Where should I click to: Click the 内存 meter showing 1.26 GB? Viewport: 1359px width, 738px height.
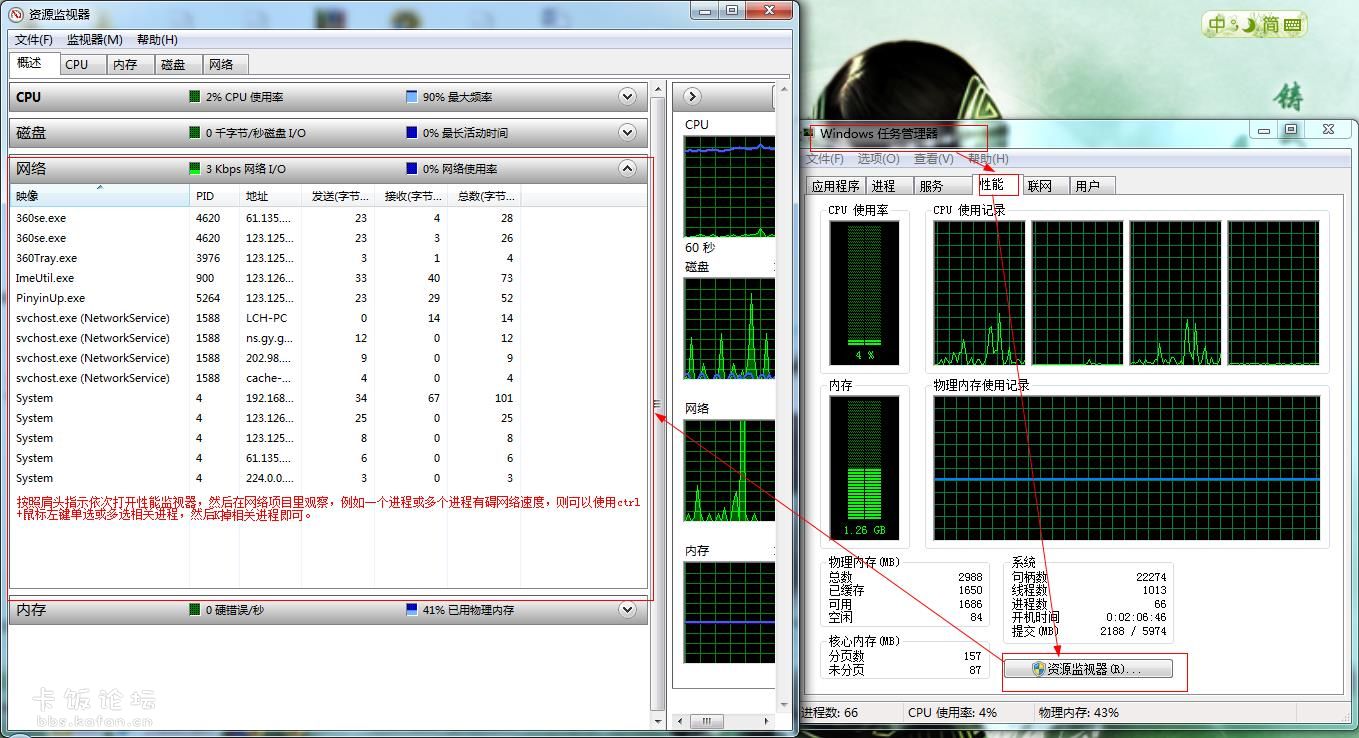point(864,468)
